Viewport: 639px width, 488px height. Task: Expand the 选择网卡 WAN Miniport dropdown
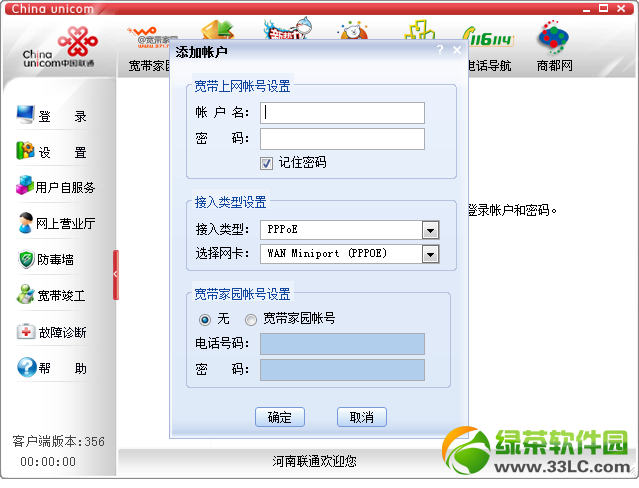point(430,254)
